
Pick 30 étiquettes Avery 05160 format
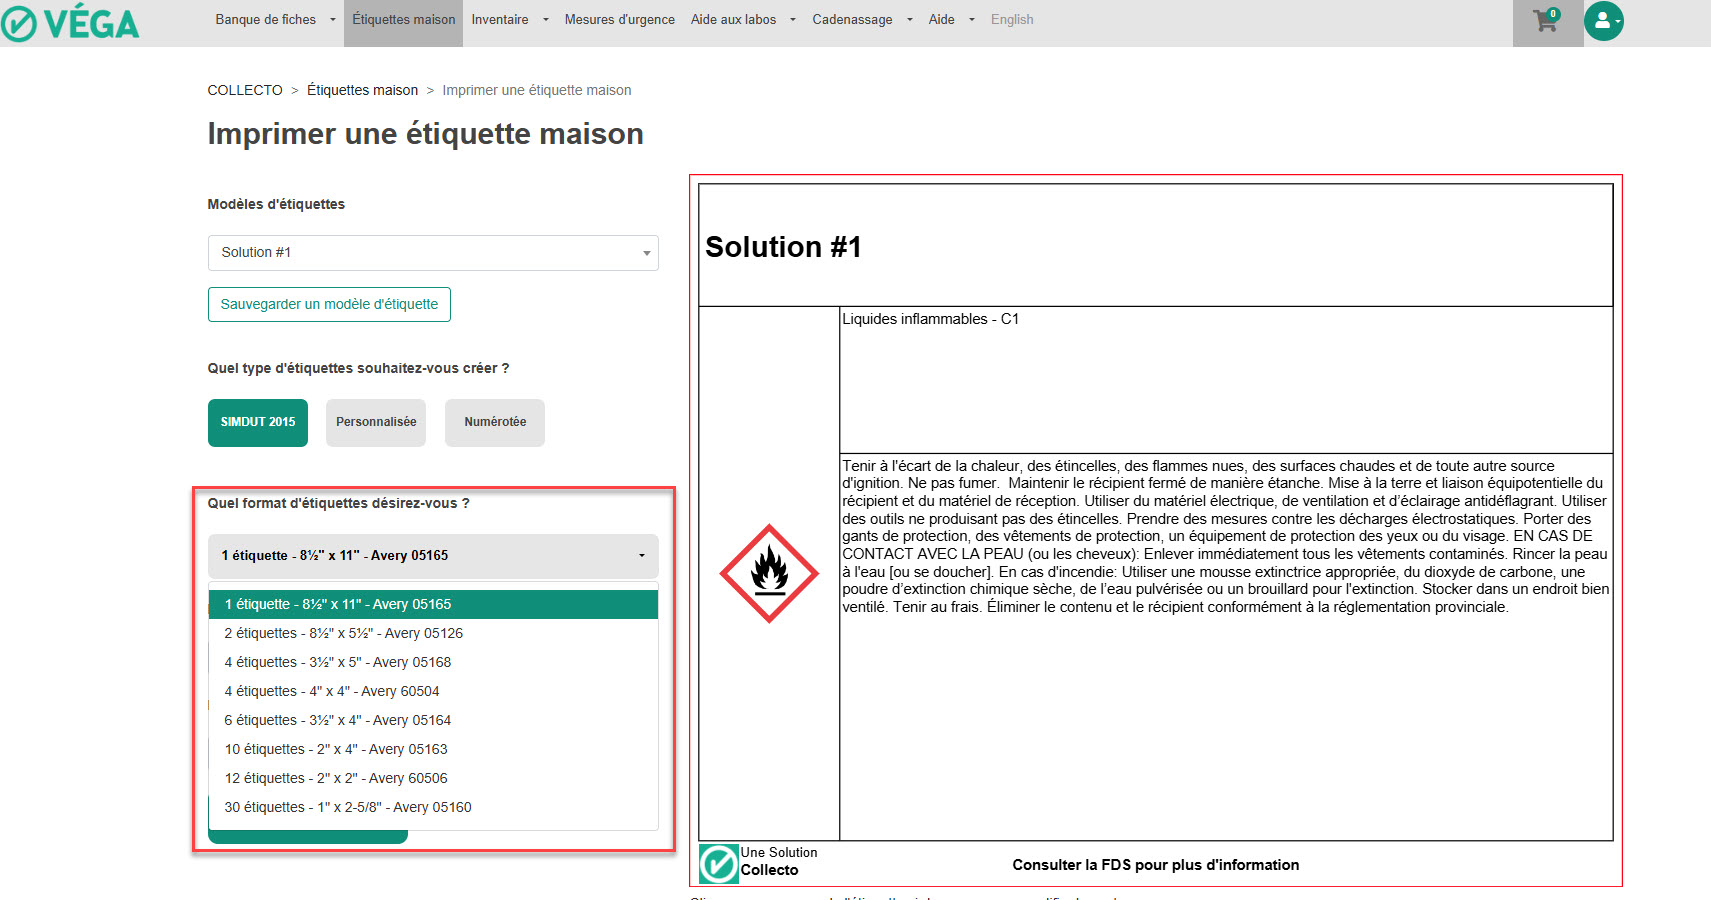(348, 807)
